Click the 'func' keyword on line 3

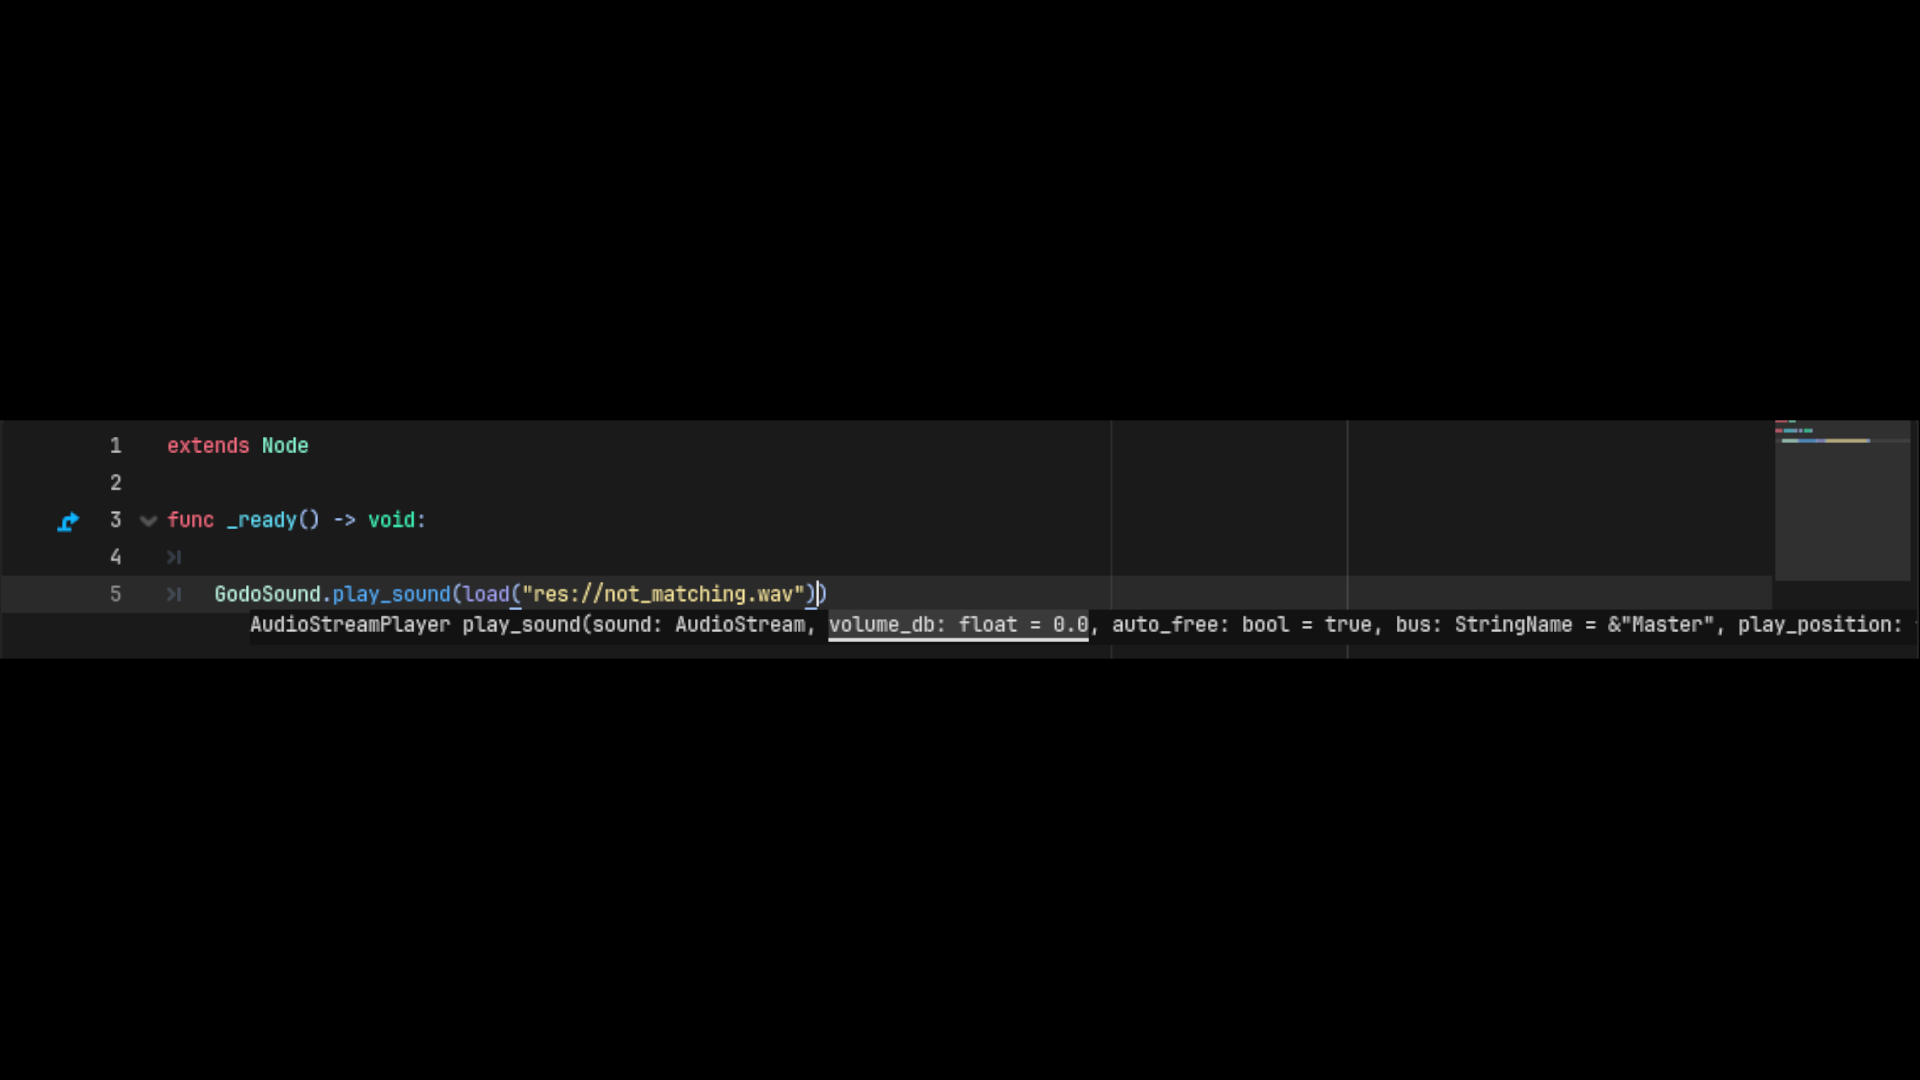[x=190, y=520]
